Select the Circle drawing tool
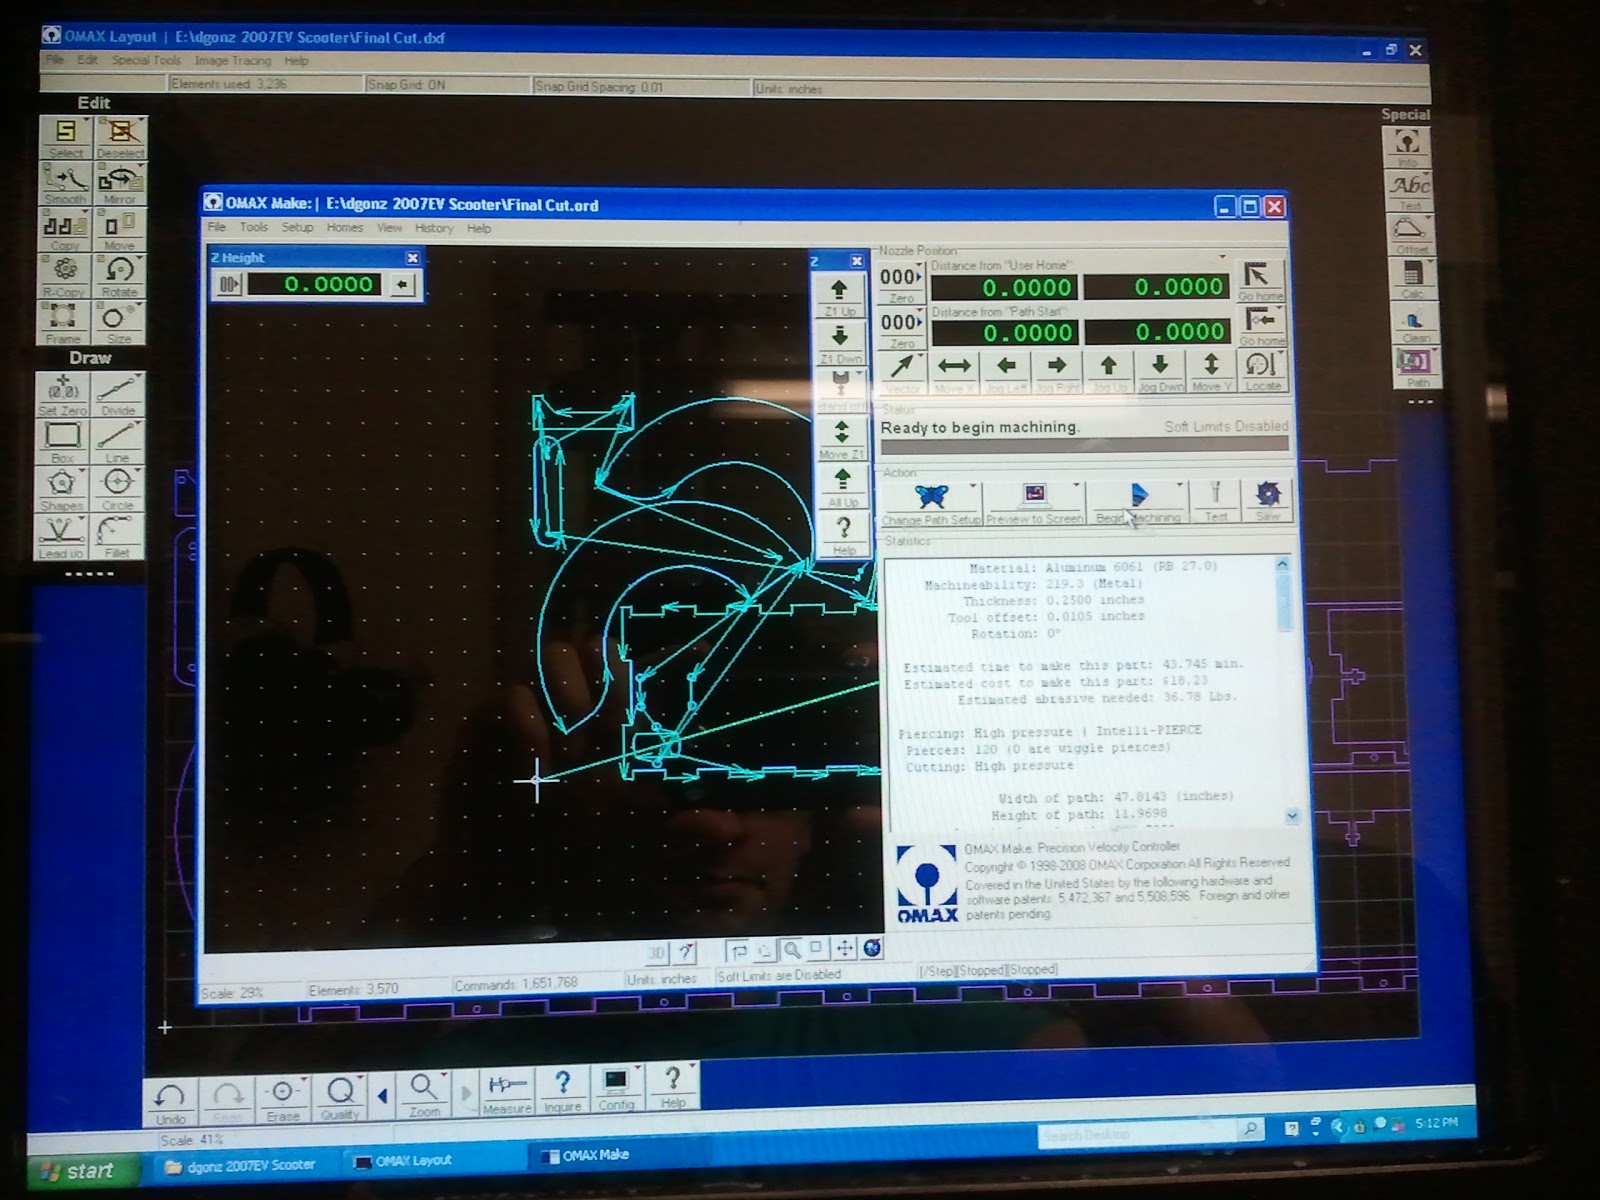The image size is (1600, 1200). pyautogui.click(x=118, y=488)
